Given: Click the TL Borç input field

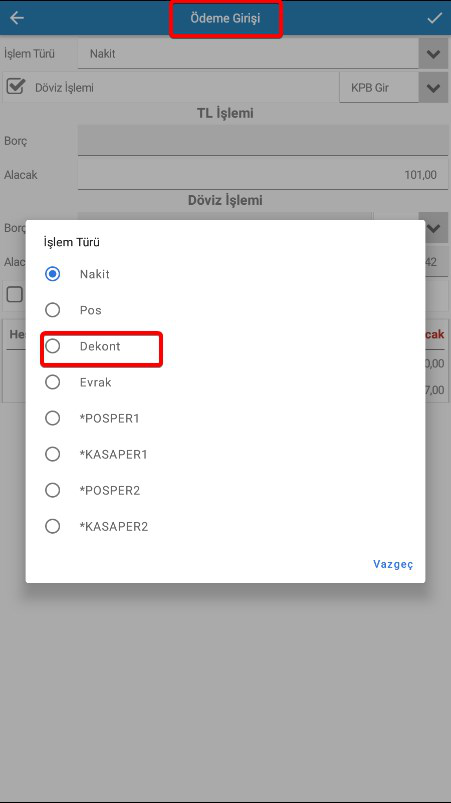Looking at the screenshot, I should pyautogui.click(x=263, y=140).
